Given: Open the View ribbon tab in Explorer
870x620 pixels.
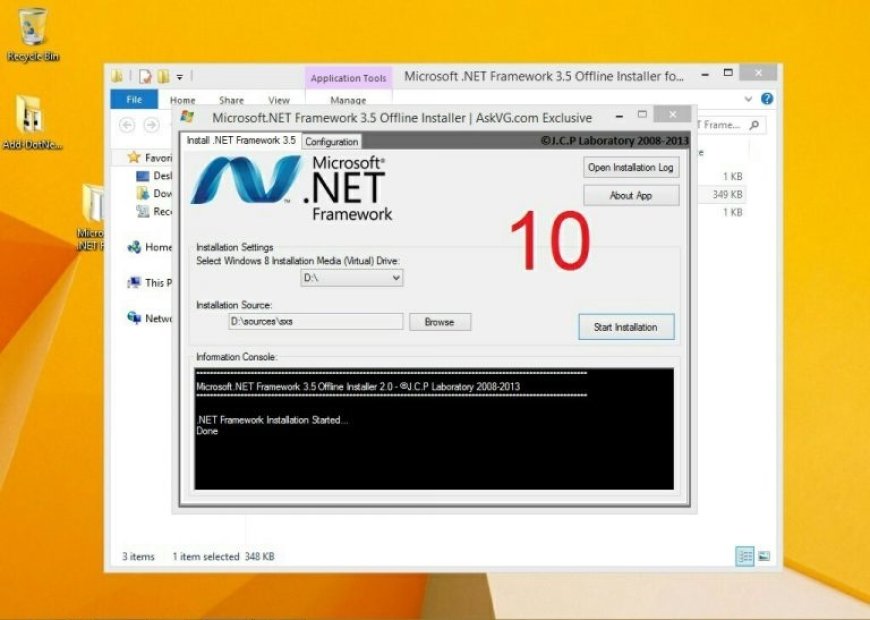Looking at the screenshot, I should coord(279,100).
